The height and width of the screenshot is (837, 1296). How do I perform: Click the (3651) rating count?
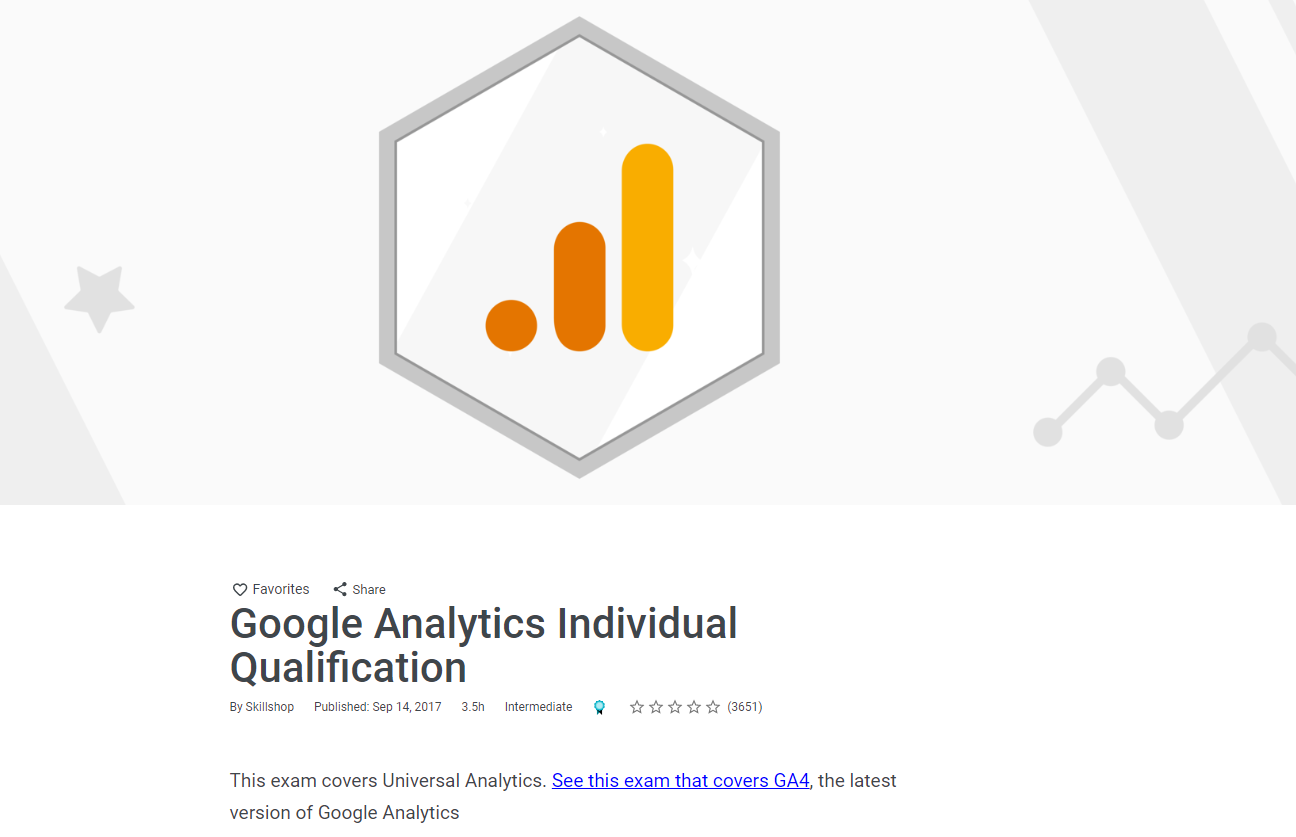click(x=745, y=707)
